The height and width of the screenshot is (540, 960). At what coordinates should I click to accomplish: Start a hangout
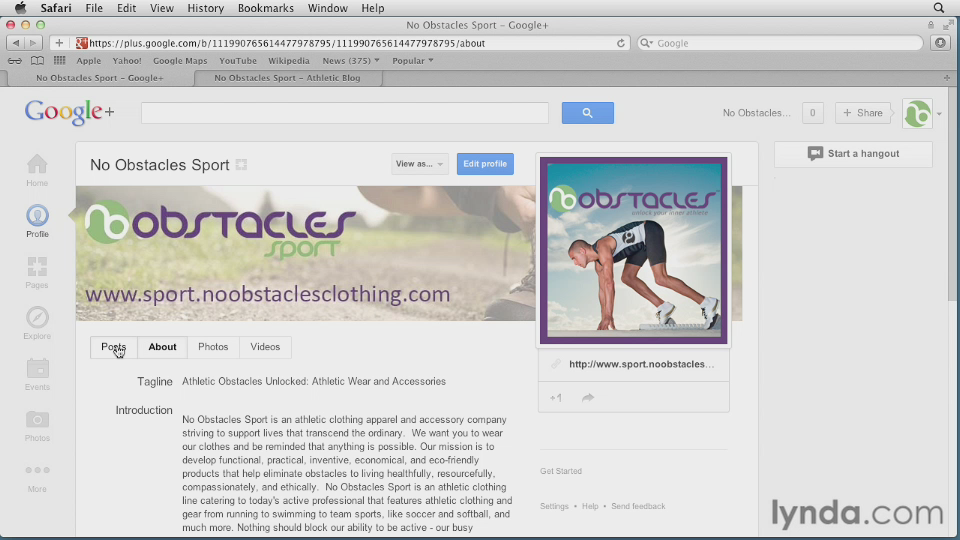tap(853, 154)
